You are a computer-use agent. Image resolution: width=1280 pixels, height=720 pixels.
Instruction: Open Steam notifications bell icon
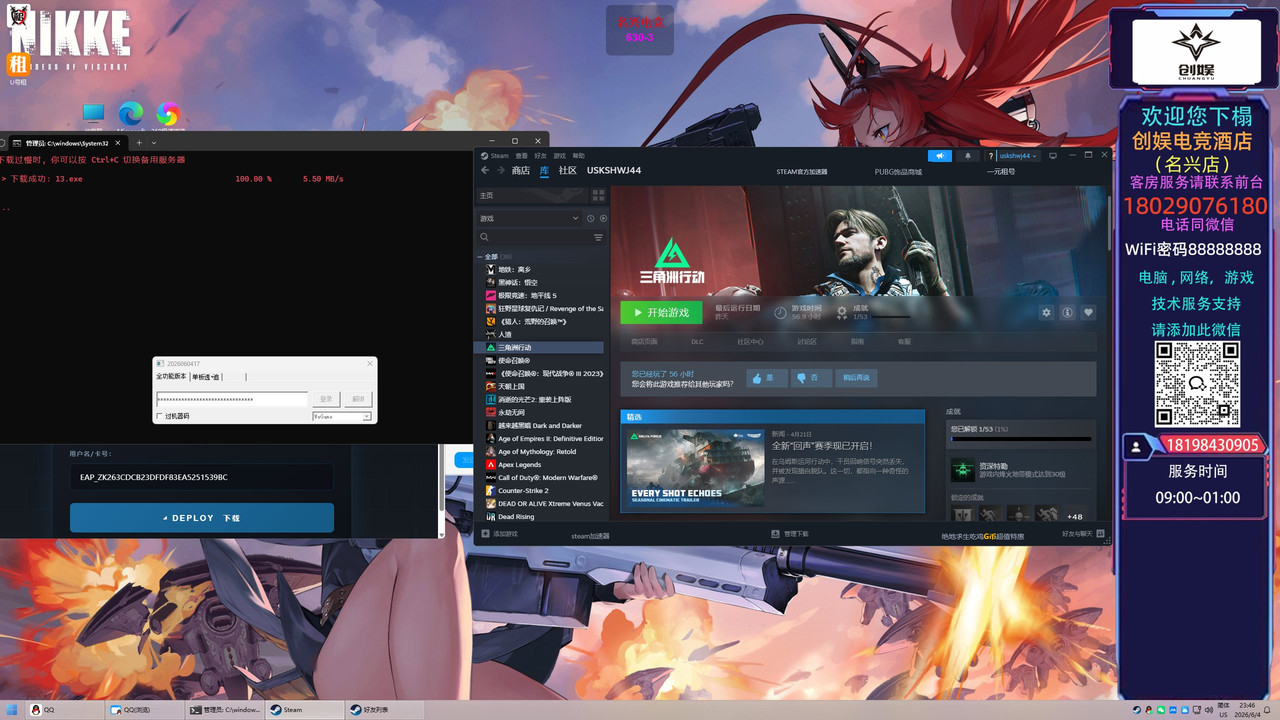tap(968, 156)
